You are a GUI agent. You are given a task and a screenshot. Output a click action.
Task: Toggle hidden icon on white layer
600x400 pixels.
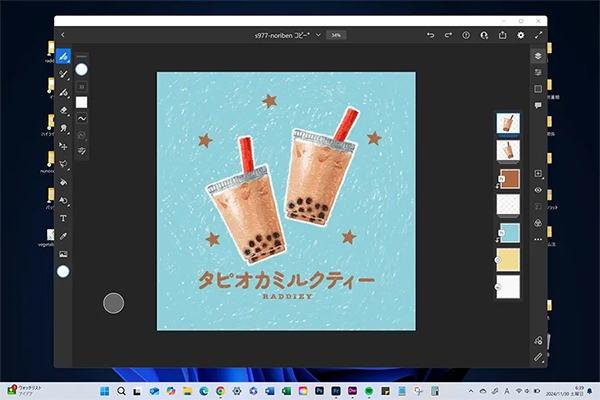click(x=498, y=287)
